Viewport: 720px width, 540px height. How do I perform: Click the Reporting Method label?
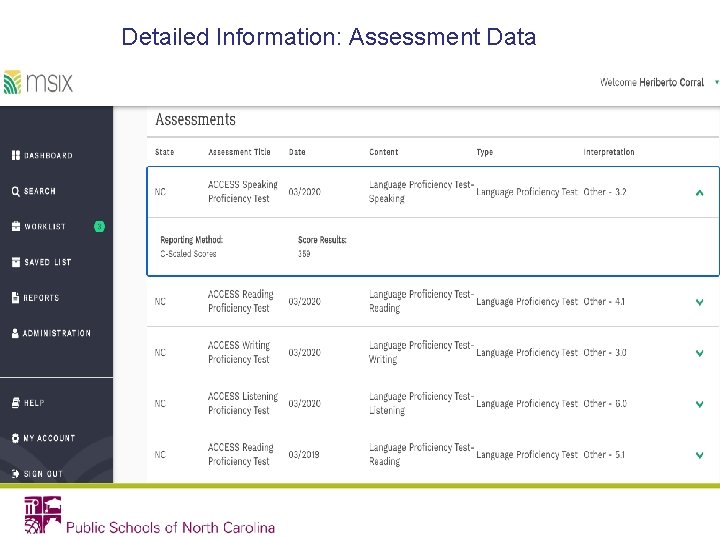191,240
